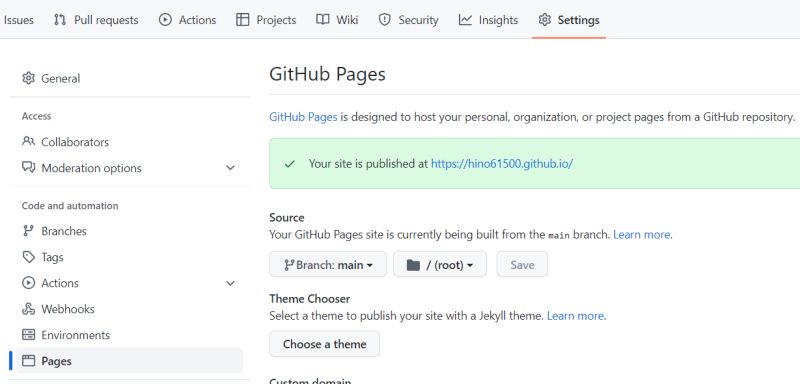Click the Insights graph icon

465,20
